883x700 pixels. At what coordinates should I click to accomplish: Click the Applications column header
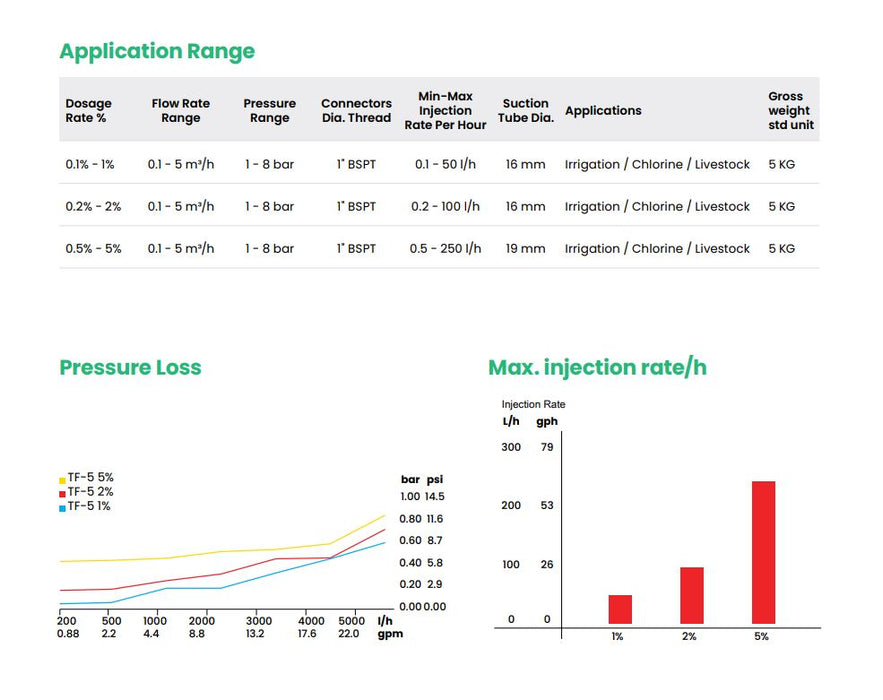[x=603, y=111]
